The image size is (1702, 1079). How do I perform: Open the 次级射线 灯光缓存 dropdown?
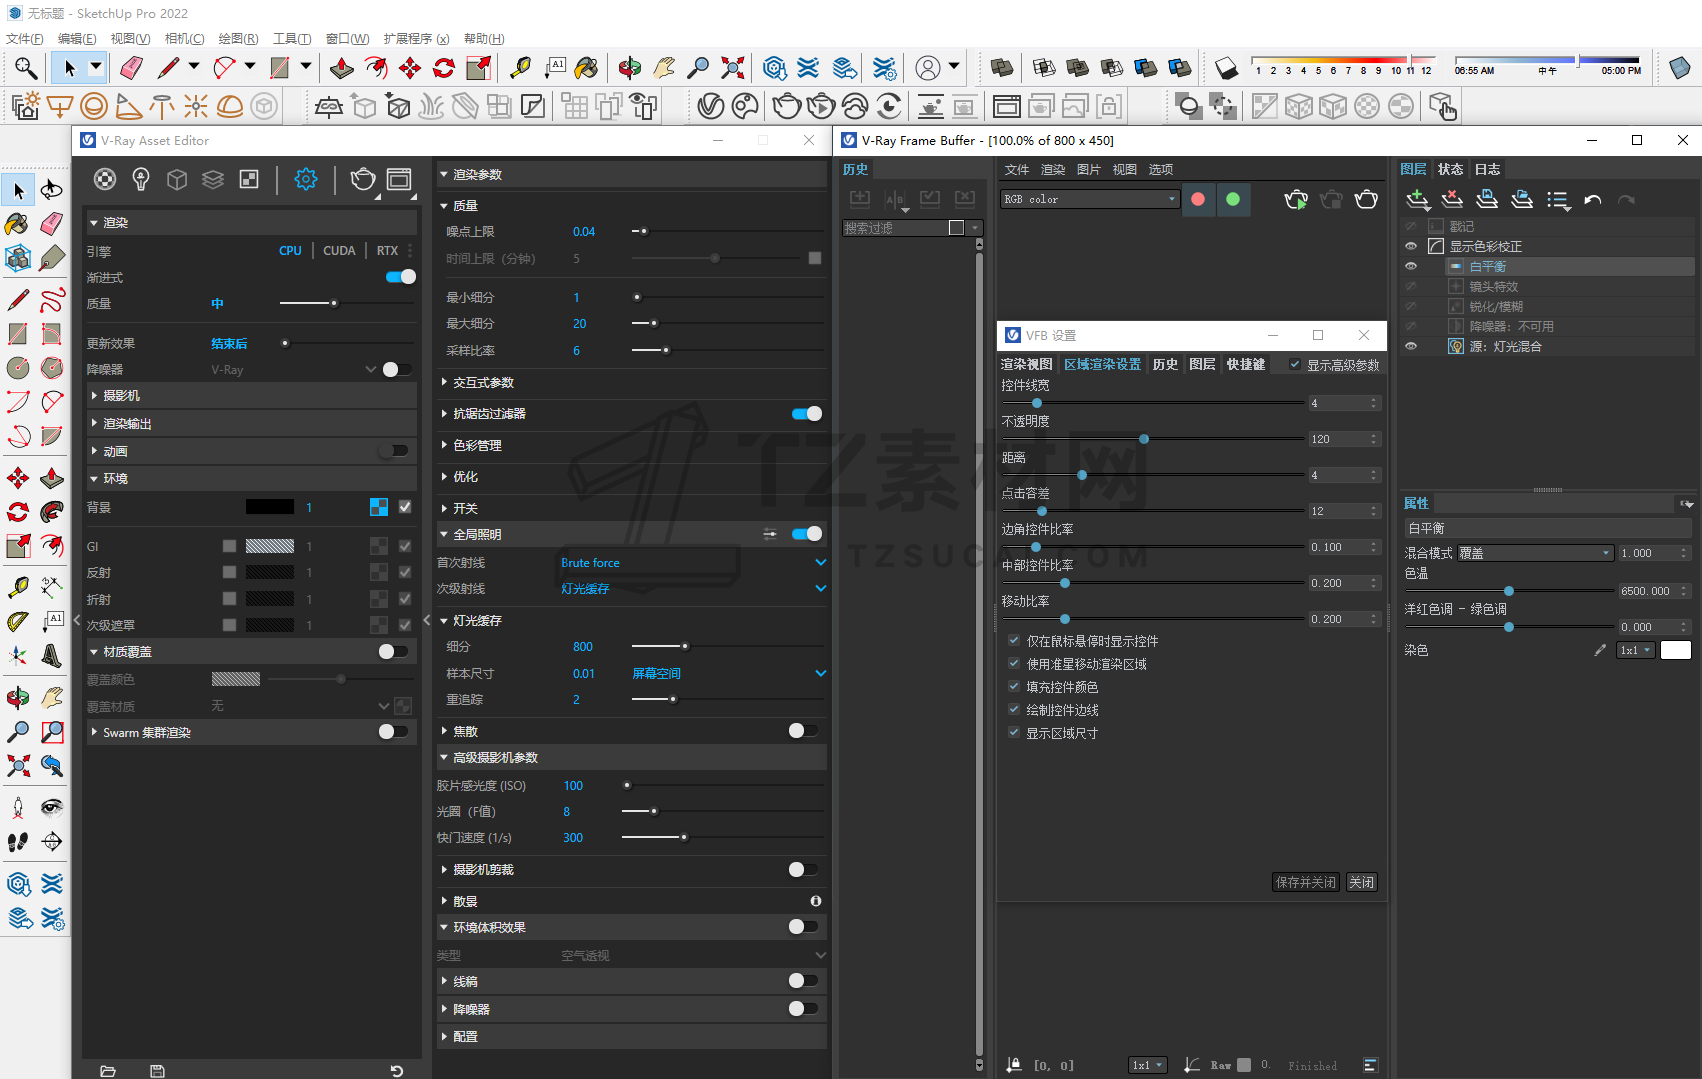693,589
